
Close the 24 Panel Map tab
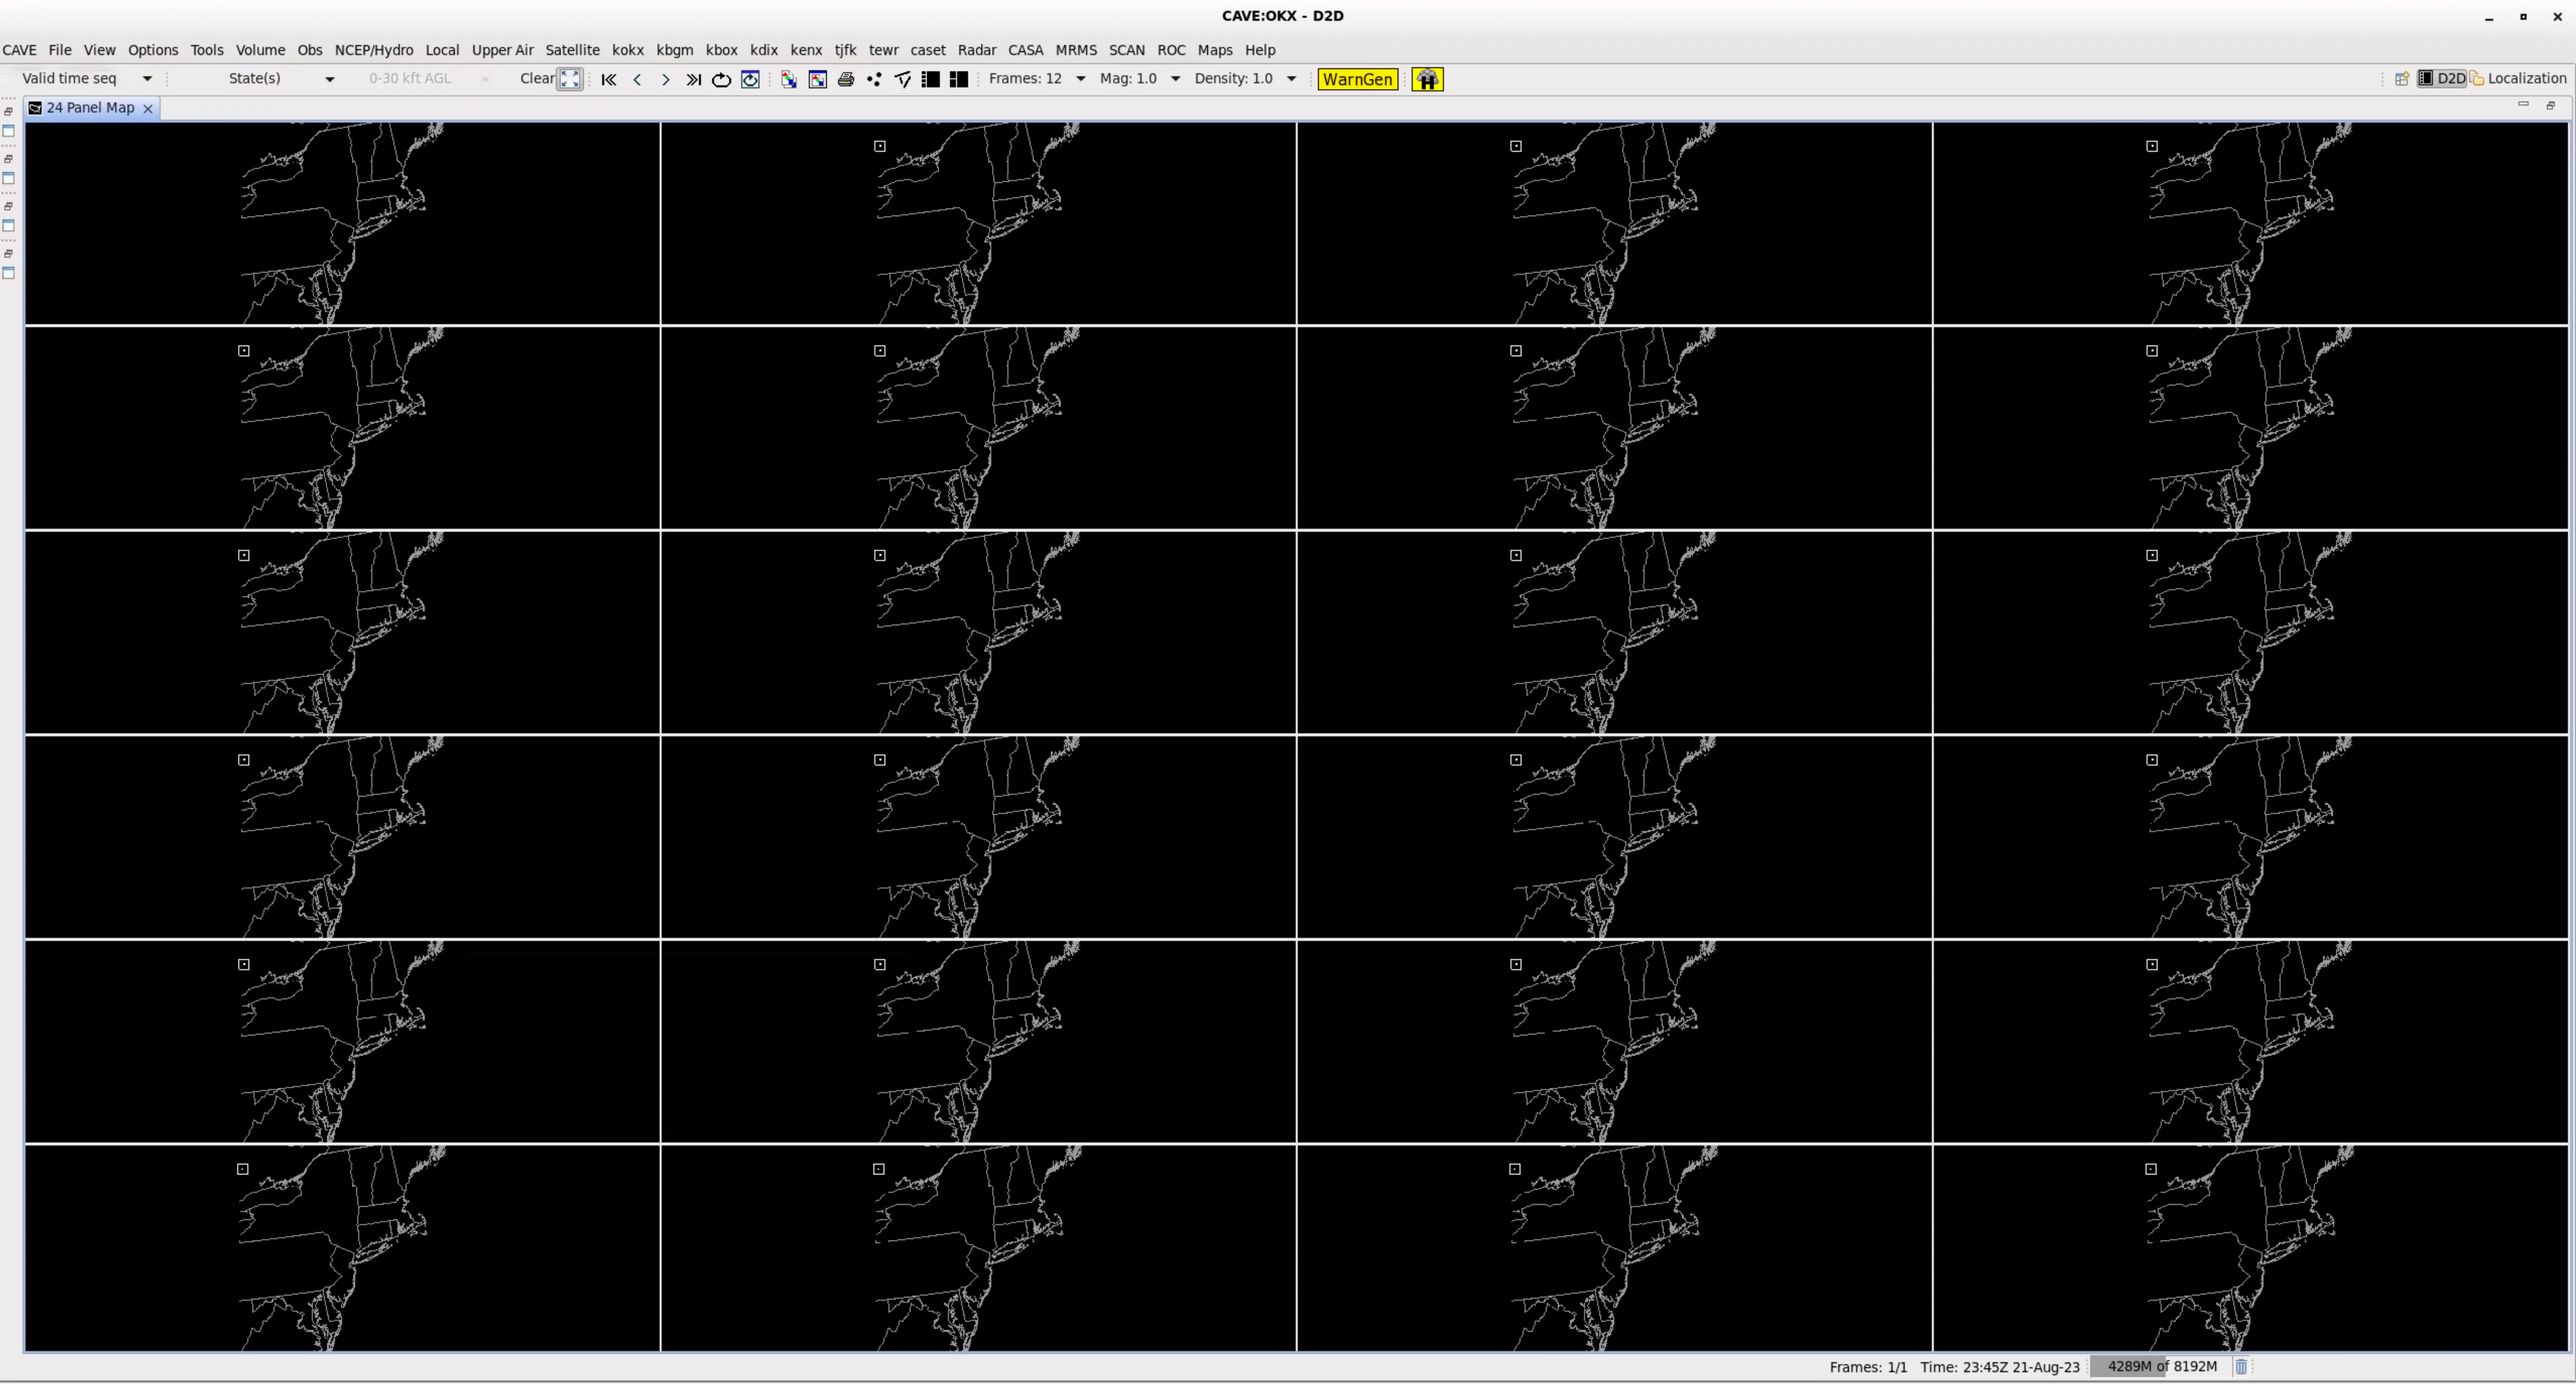(148, 108)
